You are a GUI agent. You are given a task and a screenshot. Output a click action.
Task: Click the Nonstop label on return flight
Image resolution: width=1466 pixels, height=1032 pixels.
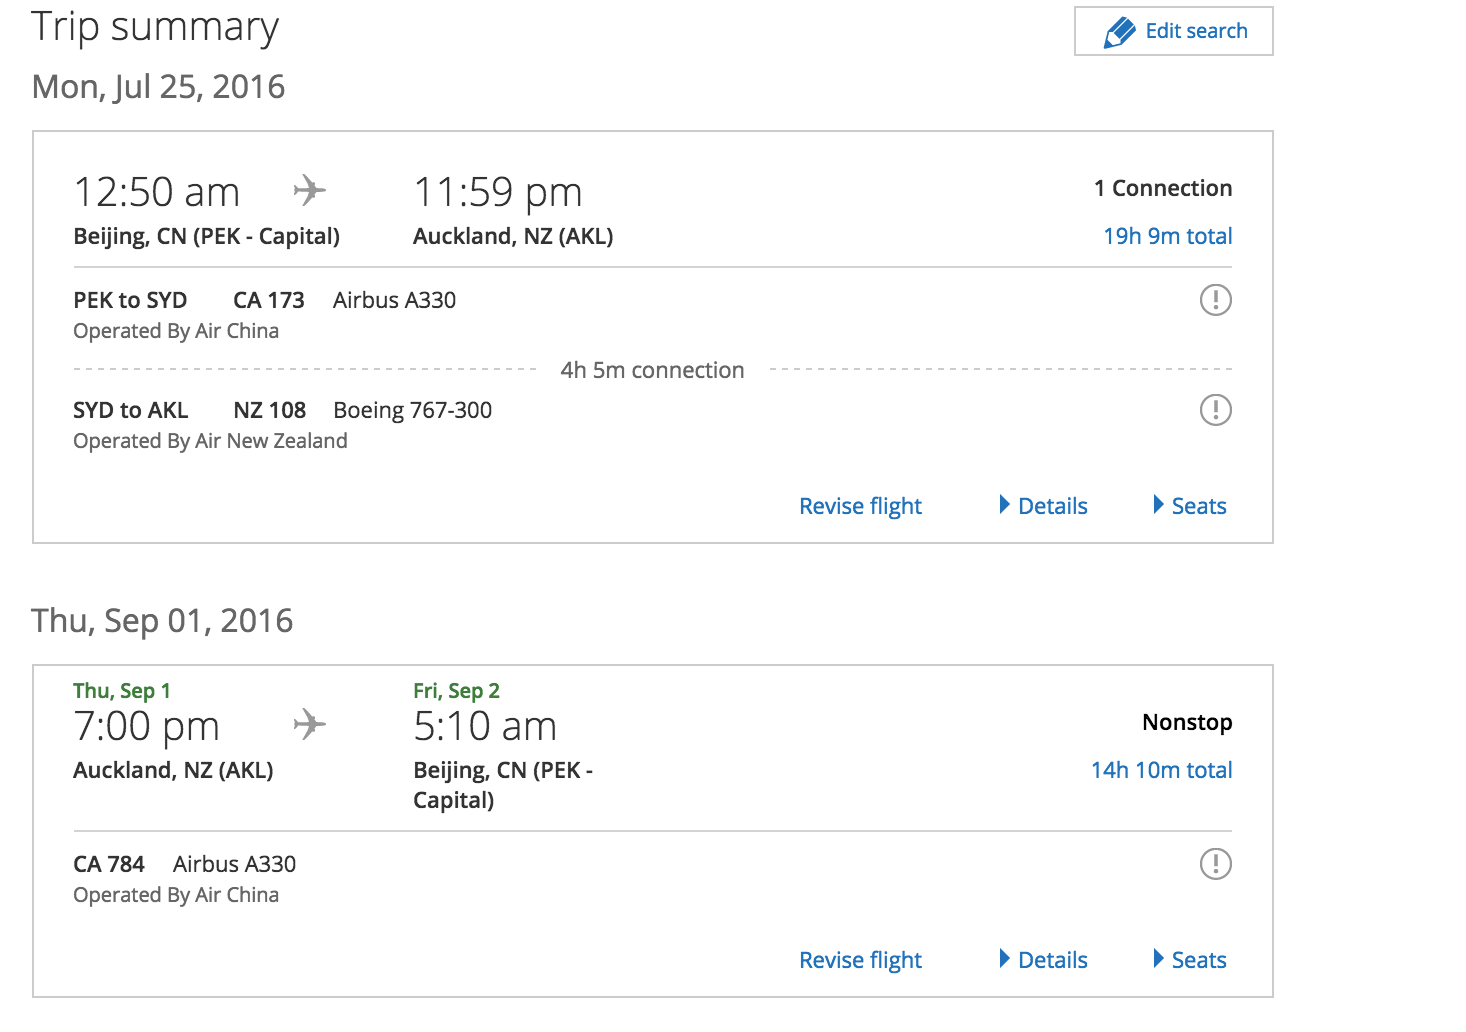[1187, 723]
